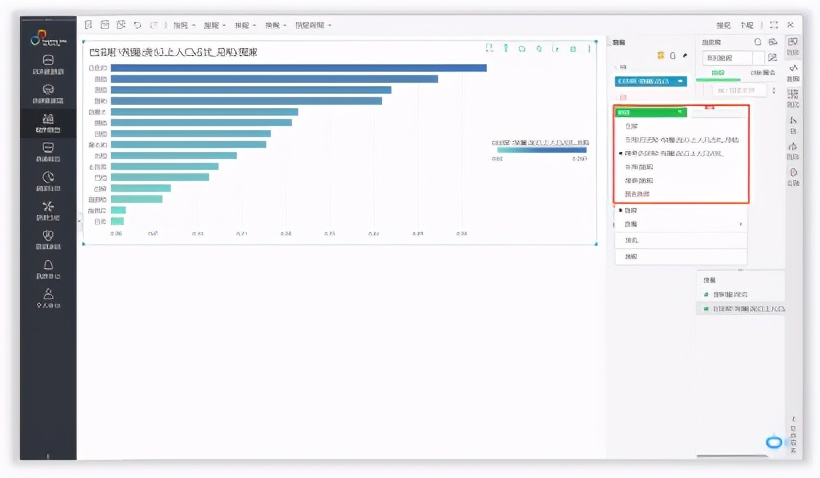Expand the submenu arrow in the lower context menu
This screenshot has height=478, width=820.
(x=741, y=224)
